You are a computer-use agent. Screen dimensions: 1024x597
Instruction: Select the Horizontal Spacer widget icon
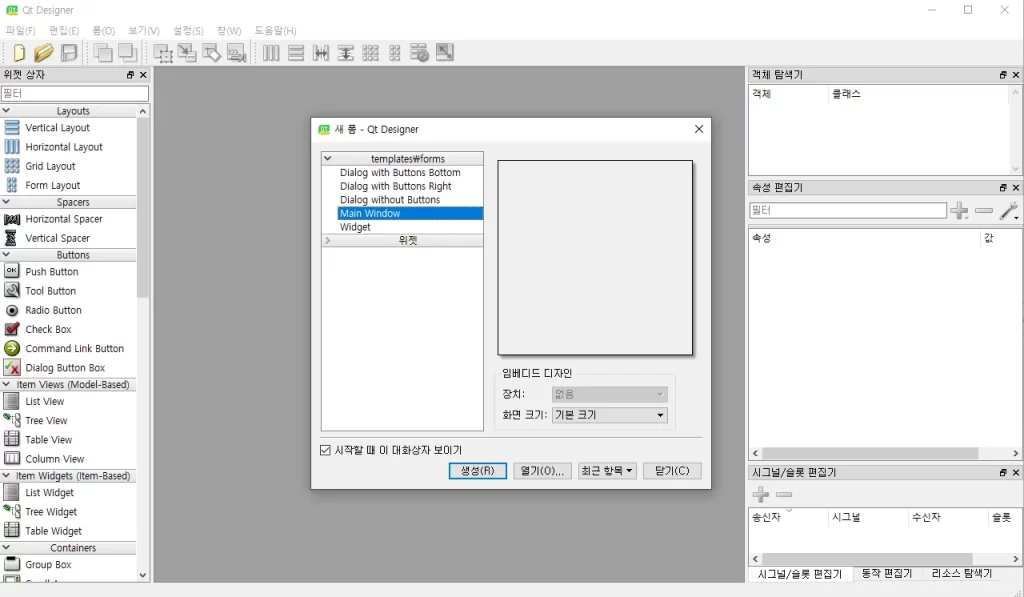pyautogui.click(x=12, y=219)
